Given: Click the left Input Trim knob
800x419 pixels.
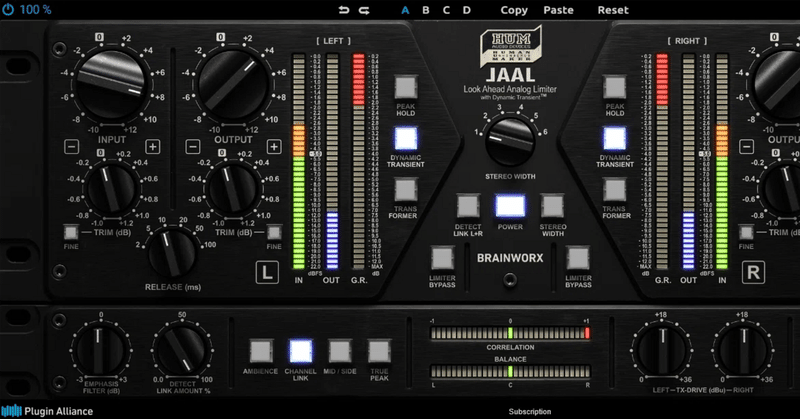Looking at the screenshot, I should (x=111, y=189).
